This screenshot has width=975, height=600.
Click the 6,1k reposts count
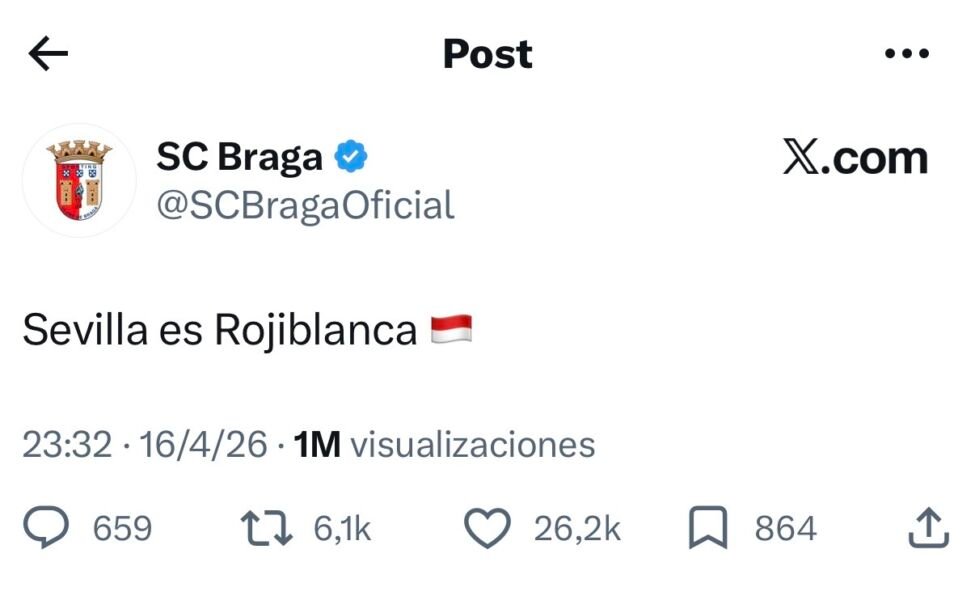click(342, 529)
